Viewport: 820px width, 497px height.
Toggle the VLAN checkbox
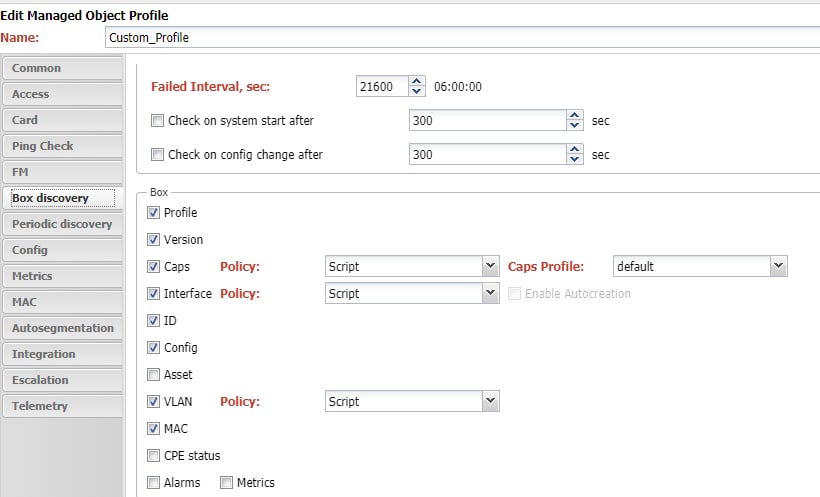[153, 402]
